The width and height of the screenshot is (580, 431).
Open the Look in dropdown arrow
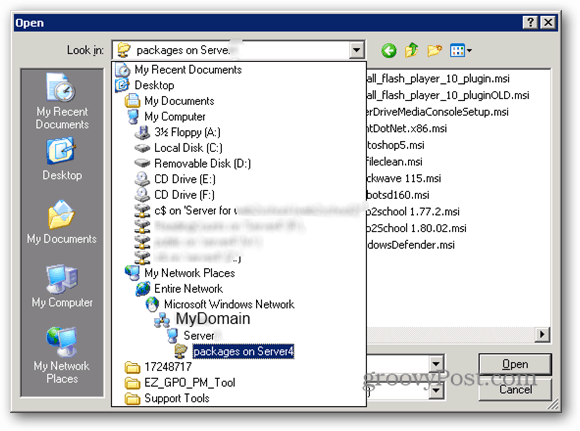click(x=357, y=50)
